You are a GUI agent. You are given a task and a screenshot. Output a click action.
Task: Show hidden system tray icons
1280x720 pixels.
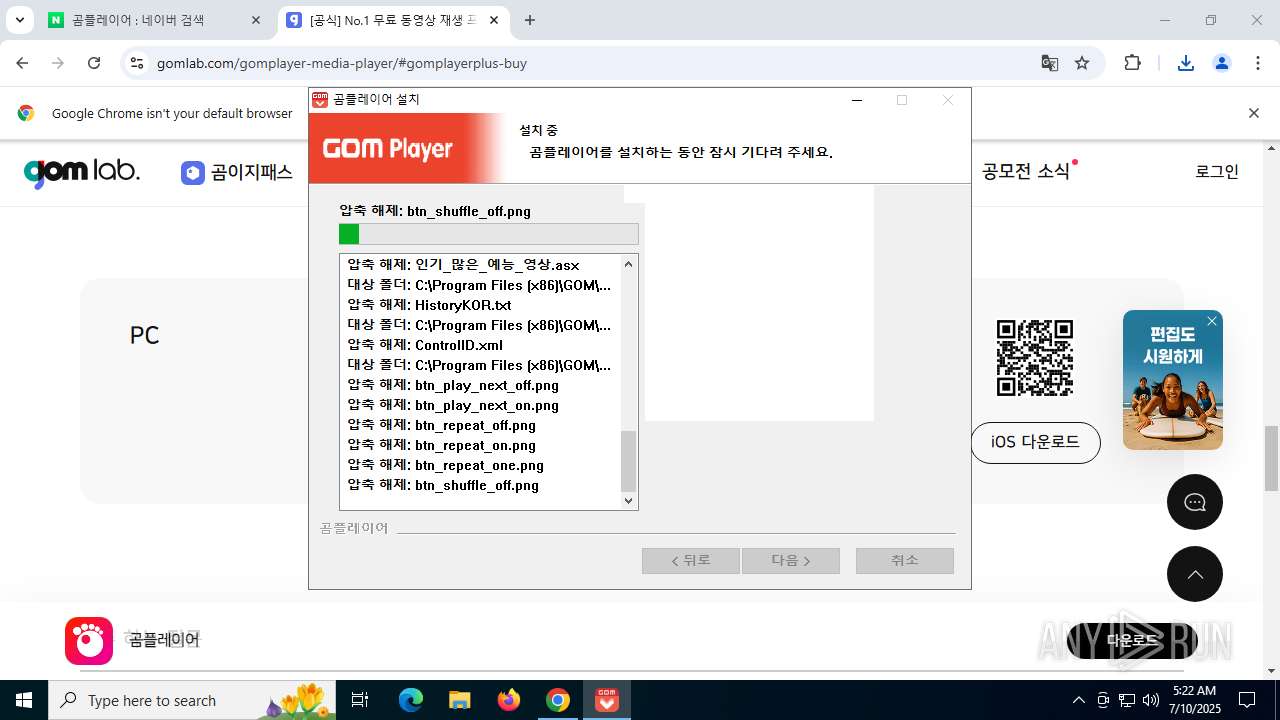(x=1078, y=700)
